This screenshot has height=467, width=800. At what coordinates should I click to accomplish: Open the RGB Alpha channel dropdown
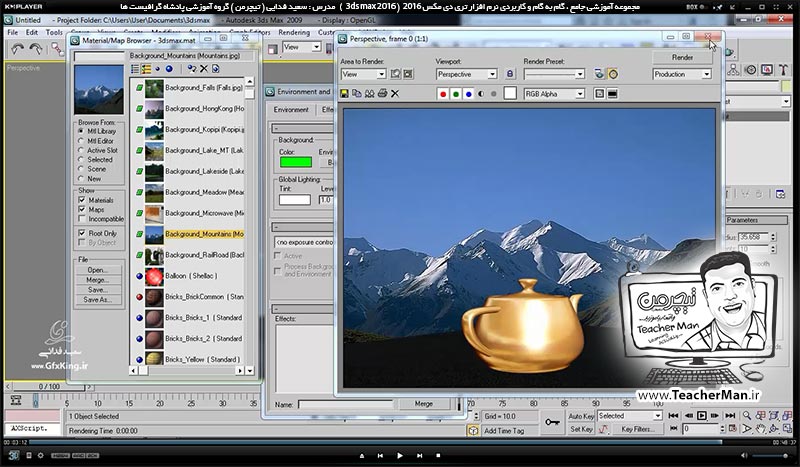point(554,94)
